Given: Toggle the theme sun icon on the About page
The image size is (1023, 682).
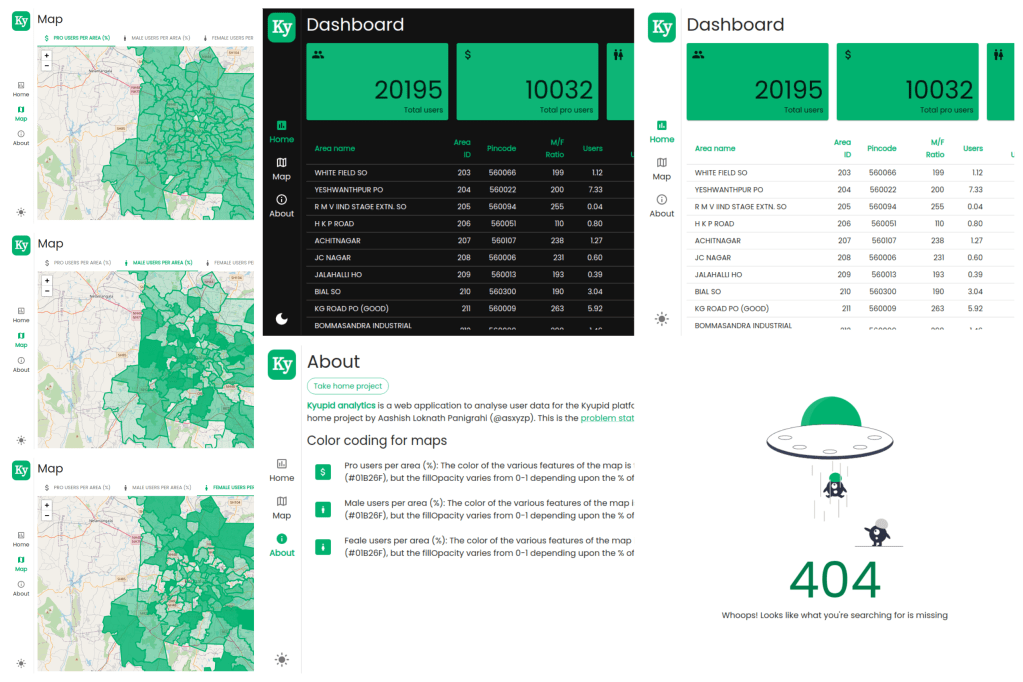Looking at the screenshot, I should pyautogui.click(x=282, y=659).
